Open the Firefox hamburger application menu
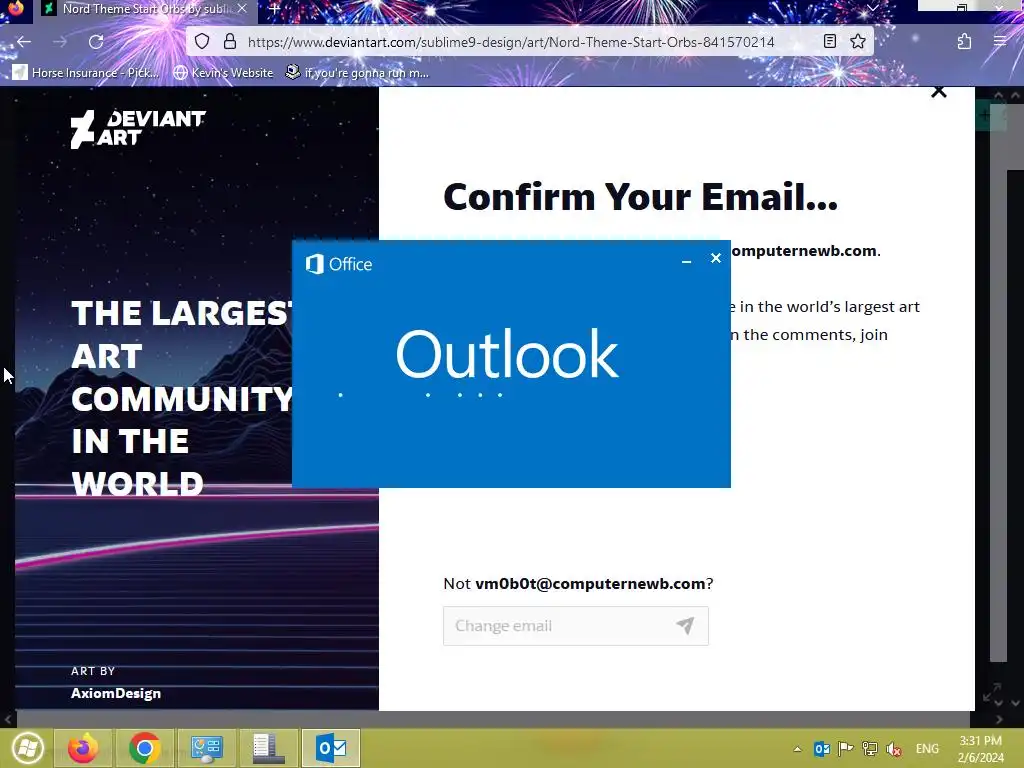Screen dimensions: 1024x768 tap(1000, 42)
